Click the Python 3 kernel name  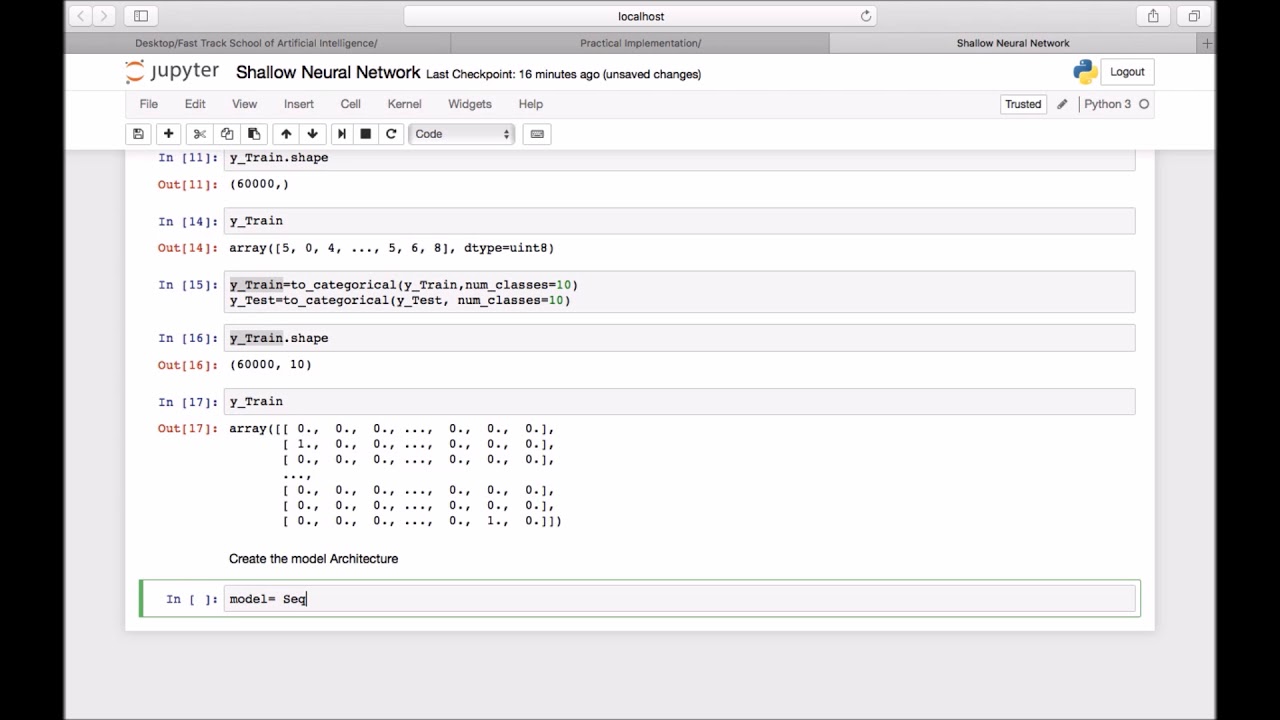(1107, 104)
